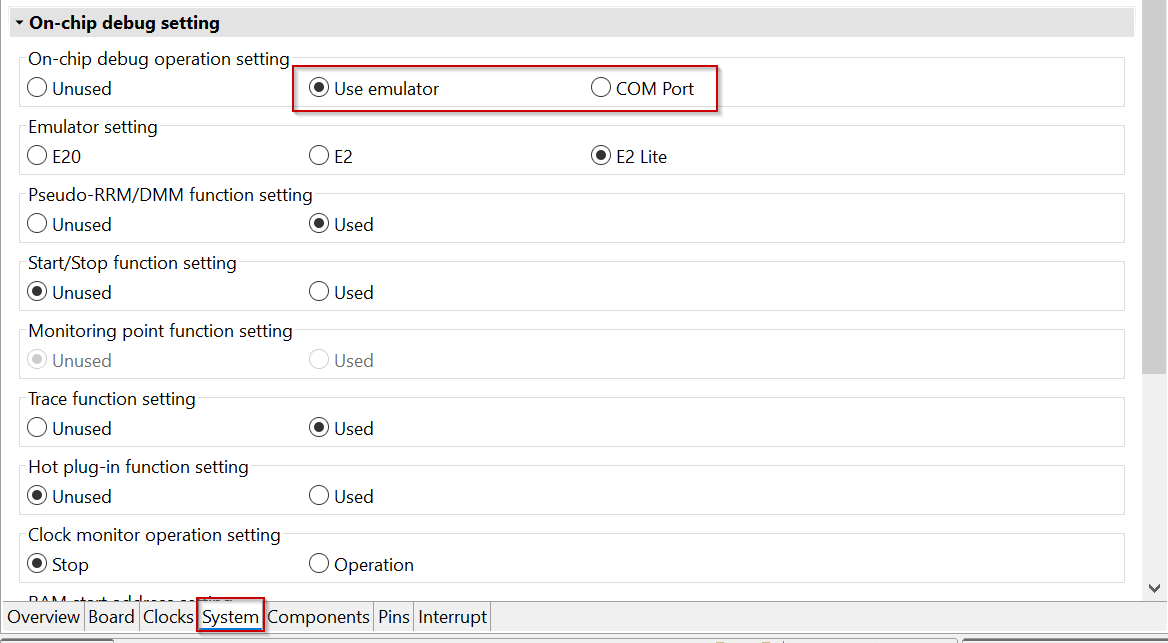Switch to the Board tab
This screenshot has height=643, width=1168.
(111, 617)
